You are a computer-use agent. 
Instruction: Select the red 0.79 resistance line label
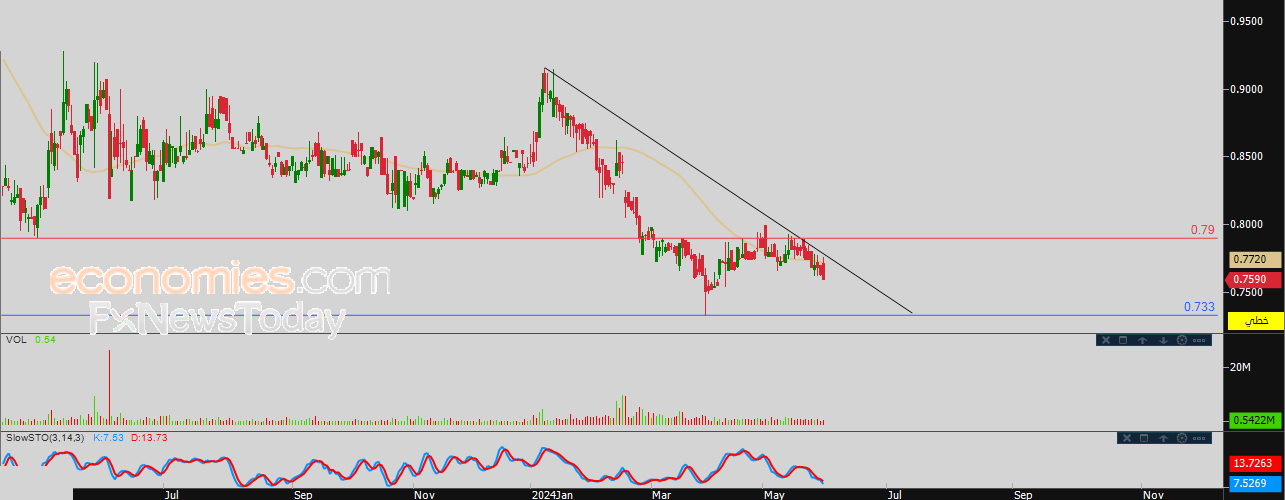coord(1202,229)
